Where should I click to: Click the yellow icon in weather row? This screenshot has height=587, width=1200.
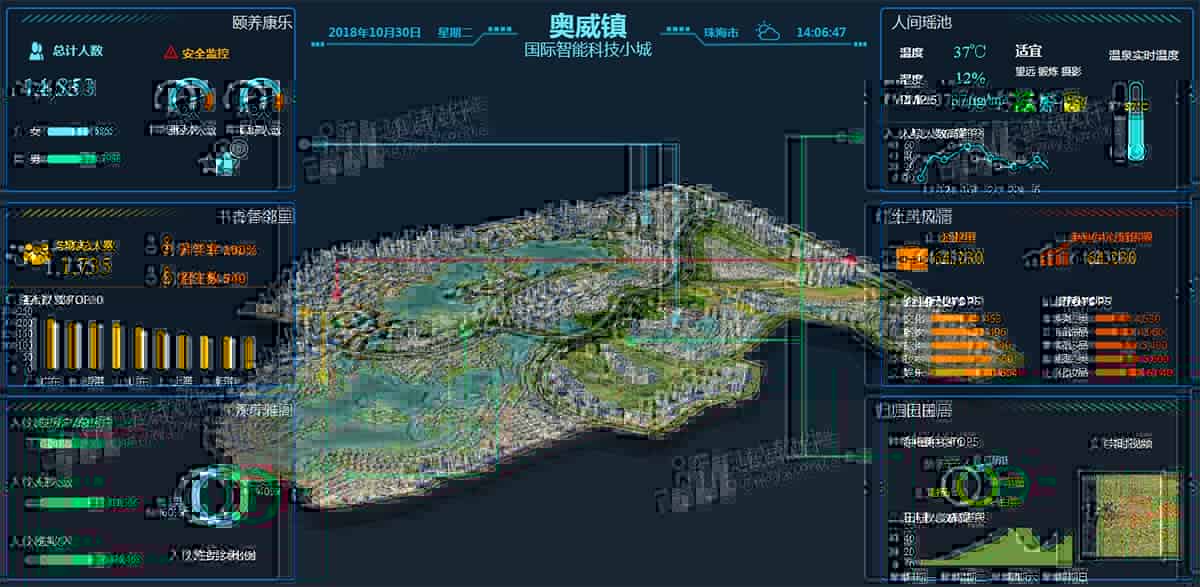click(x=1073, y=101)
